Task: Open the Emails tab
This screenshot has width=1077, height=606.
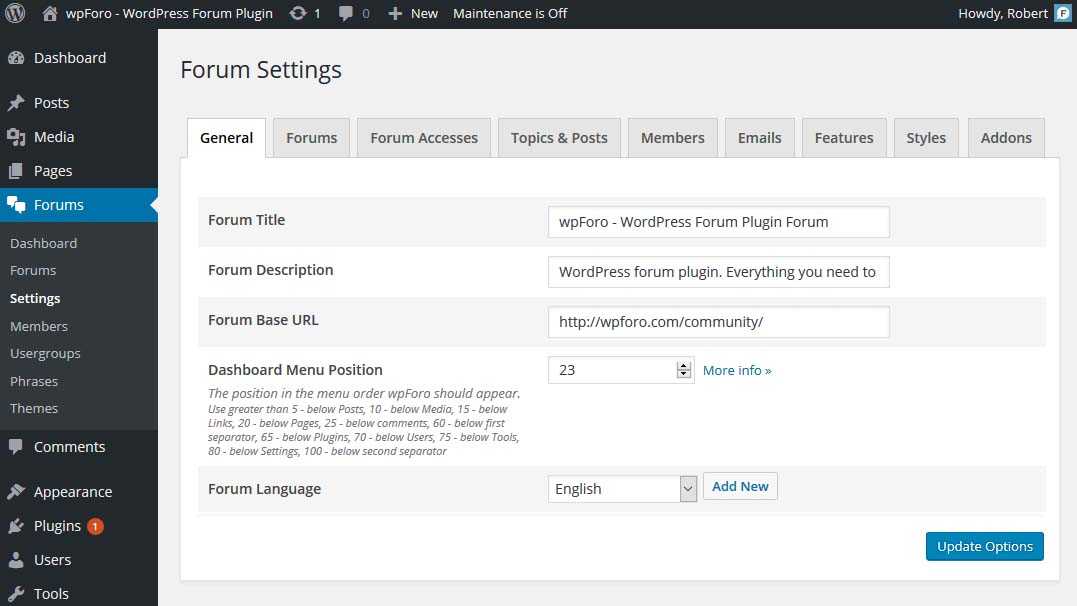Action: 760,138
